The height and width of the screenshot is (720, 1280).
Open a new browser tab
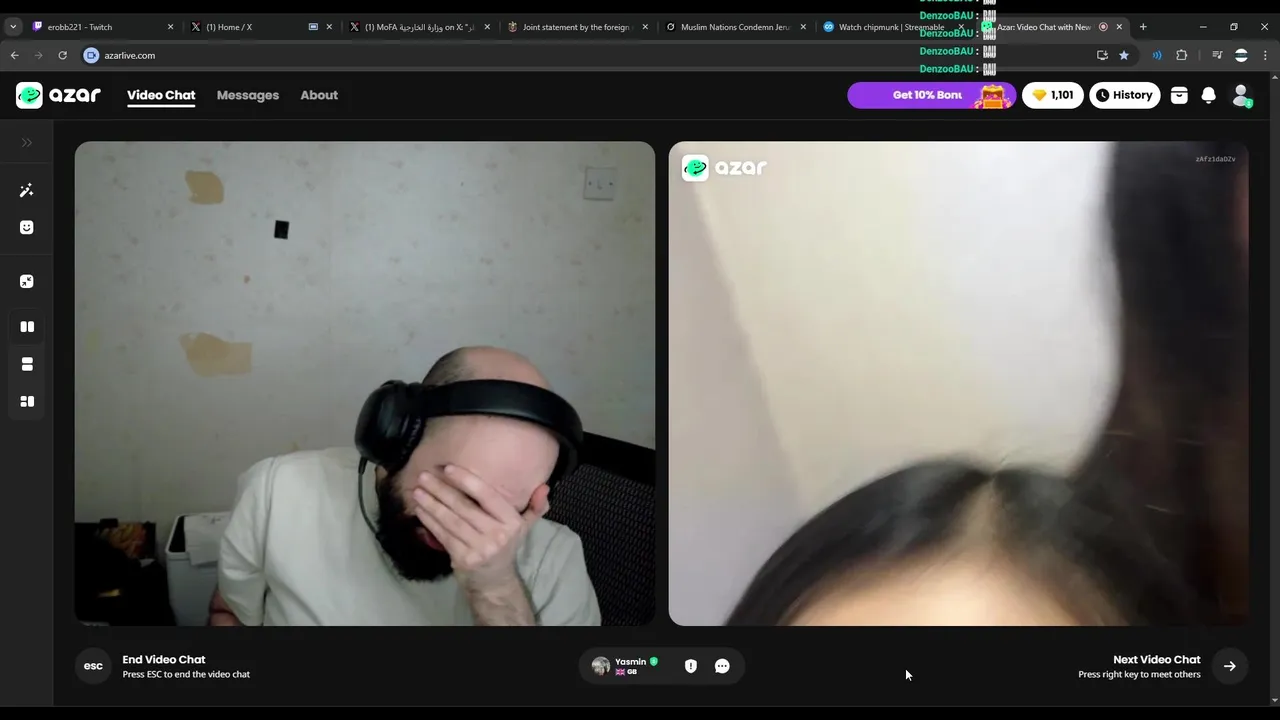tap(1143, 27)
